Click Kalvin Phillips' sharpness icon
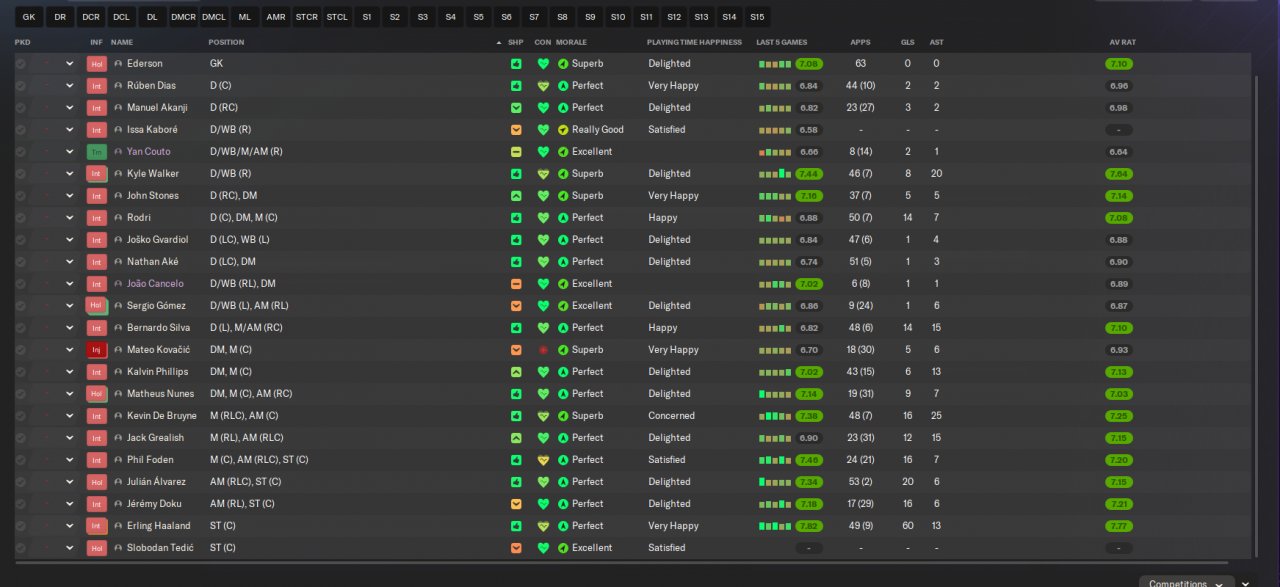 tap(516, 372)
